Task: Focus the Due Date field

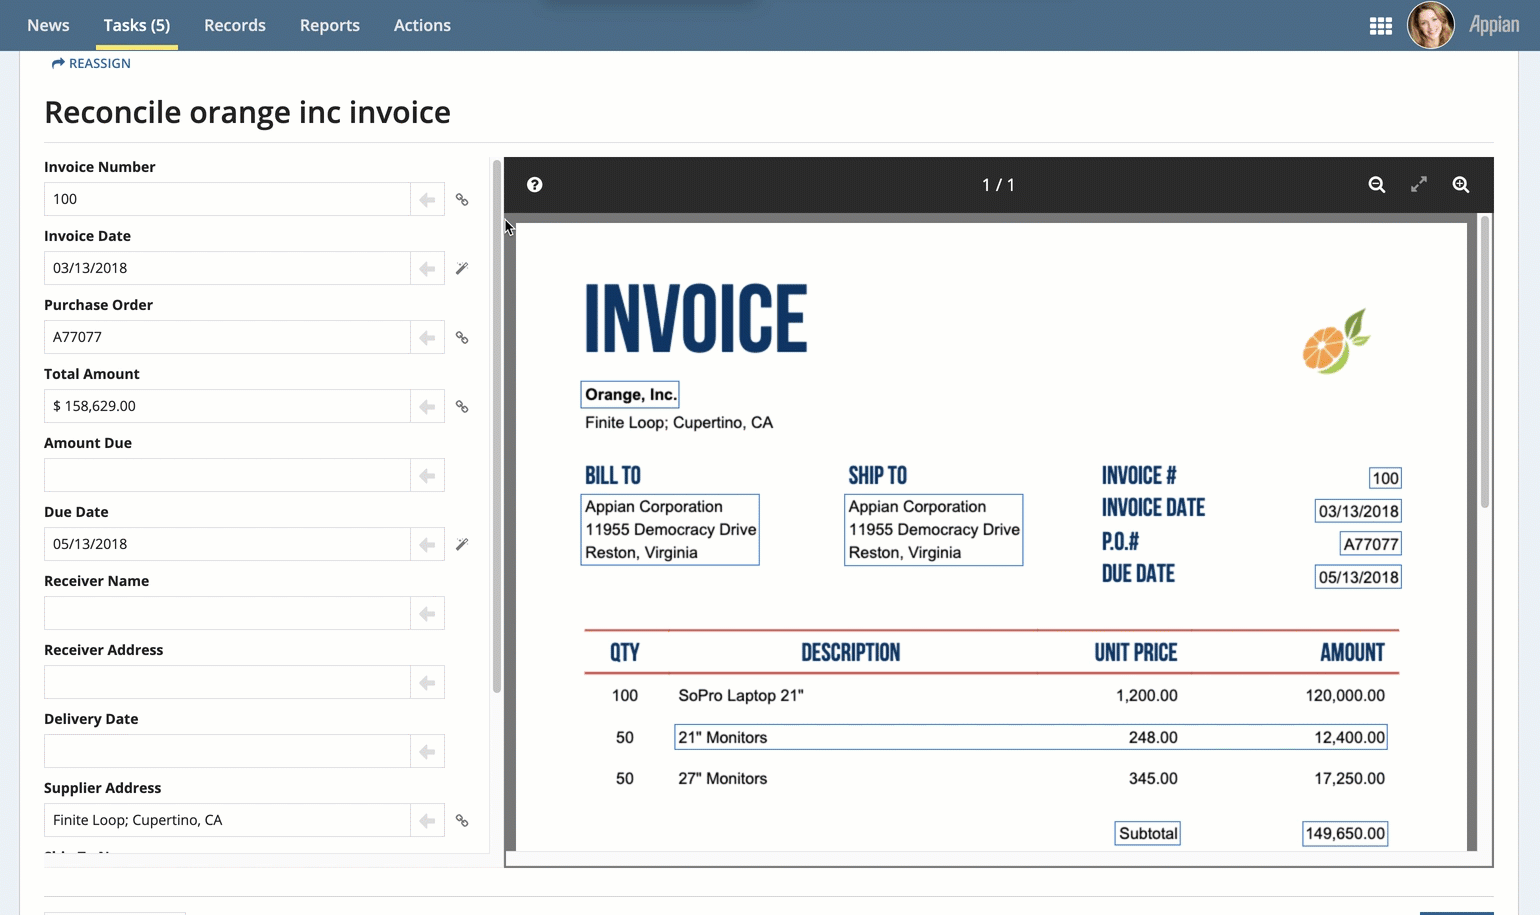Action: [227, 544]
